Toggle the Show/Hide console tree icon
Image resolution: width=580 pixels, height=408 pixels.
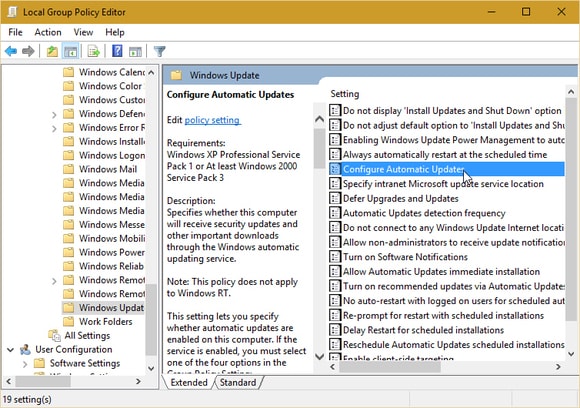tap(70, 51)
